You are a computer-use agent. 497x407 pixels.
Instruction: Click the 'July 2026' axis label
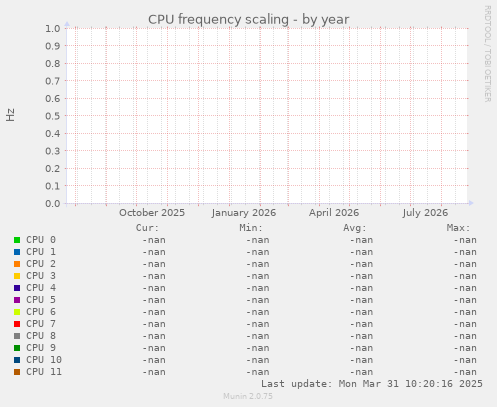tap(425, 213)
